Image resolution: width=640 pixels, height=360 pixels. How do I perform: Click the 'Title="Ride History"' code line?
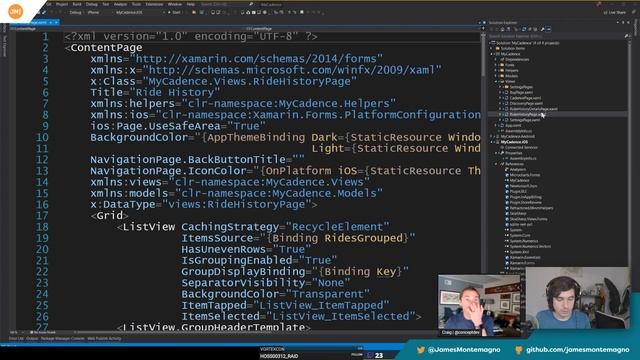pyautogui.click(x=155, y=92)
